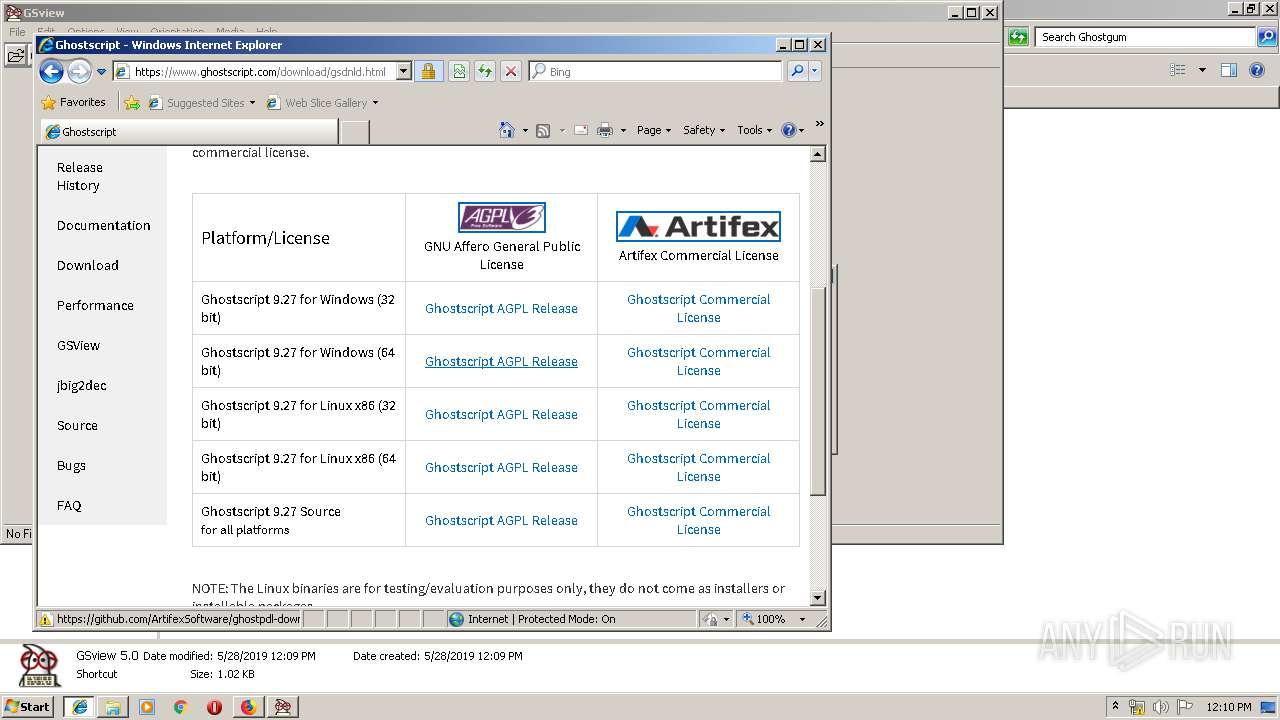1280x720 pixels.
Task: Click Search Ghostgum field in right window
Action: point(1146,37)
